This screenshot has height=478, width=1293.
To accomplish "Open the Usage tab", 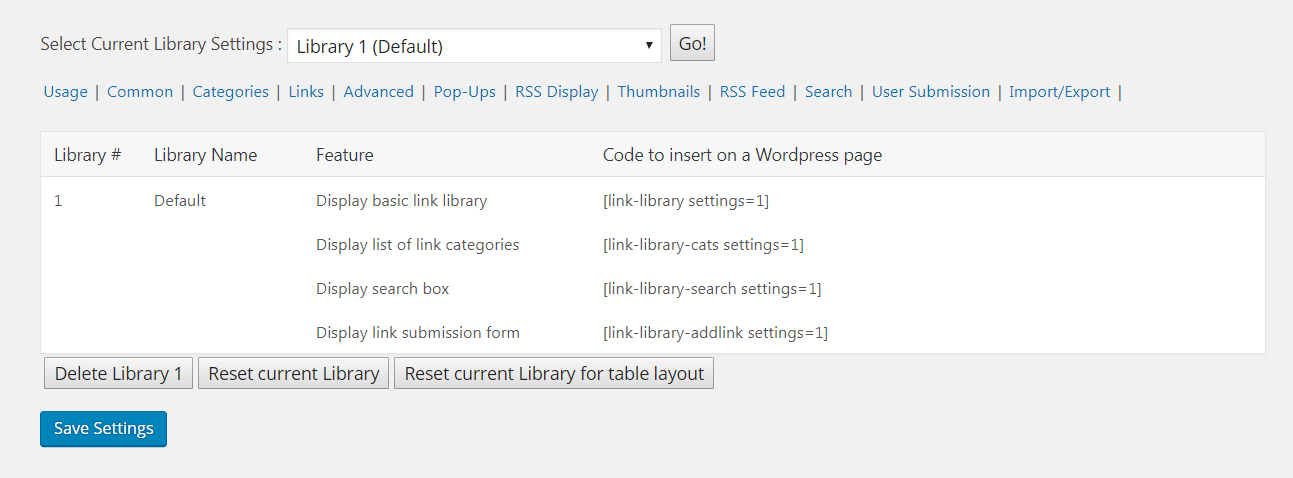I will point(65,92).
